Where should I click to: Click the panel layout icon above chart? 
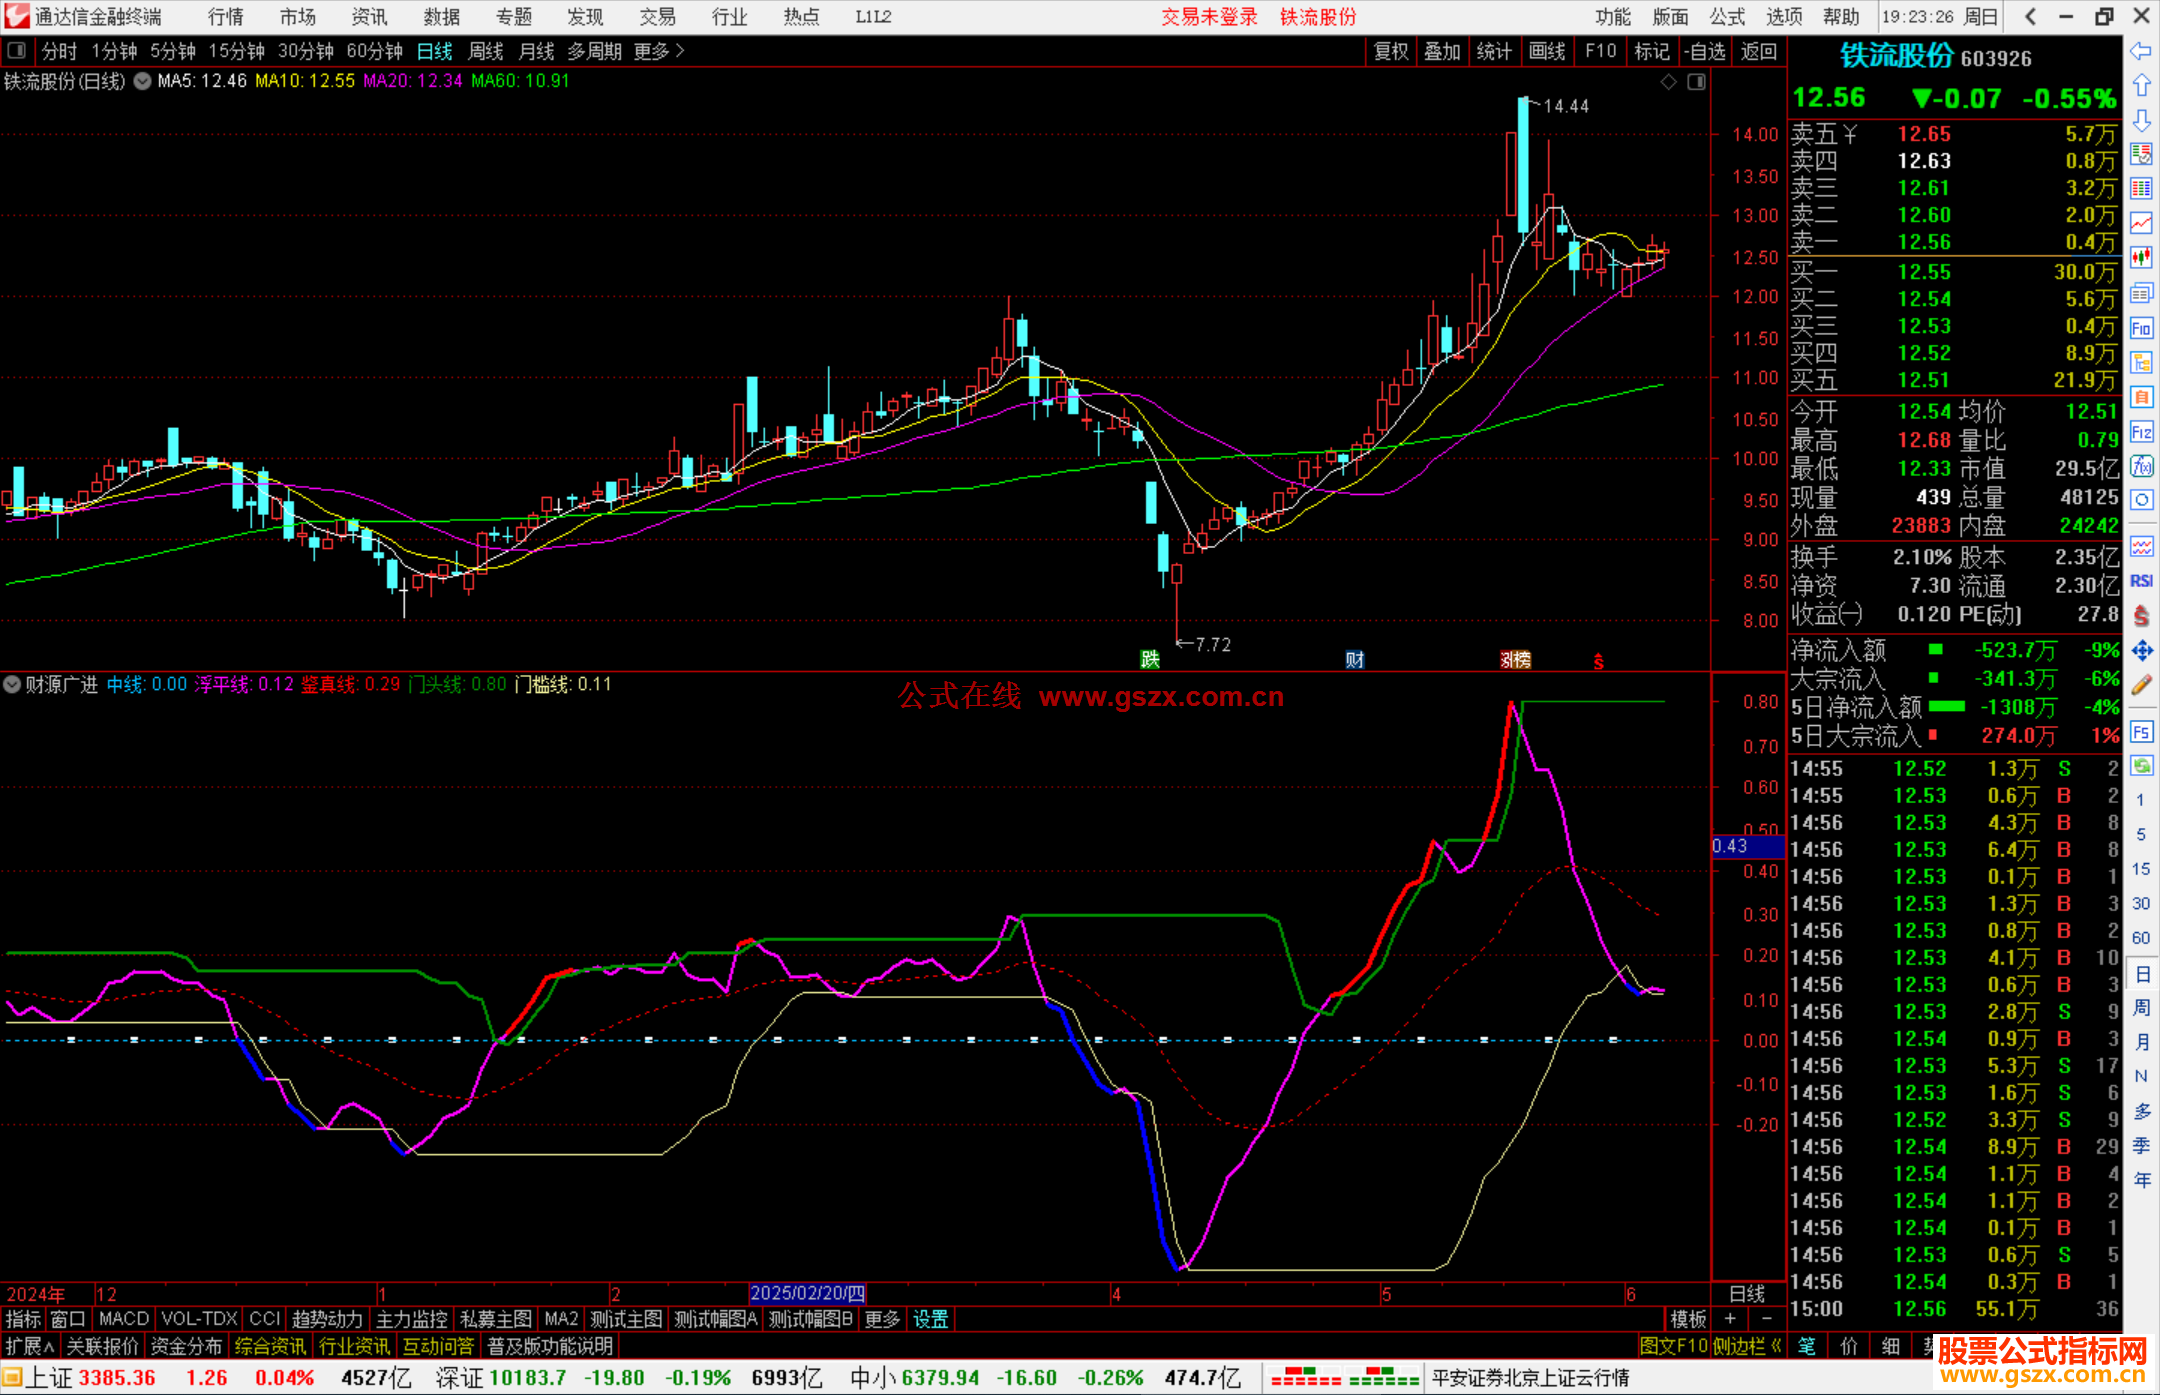(x=1696, y=82)
